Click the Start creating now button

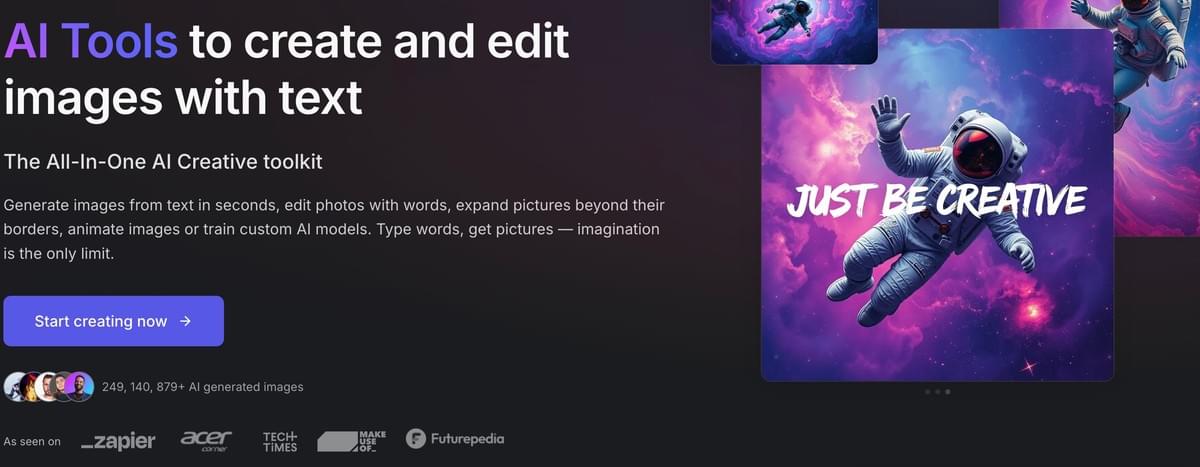point(113,321)
